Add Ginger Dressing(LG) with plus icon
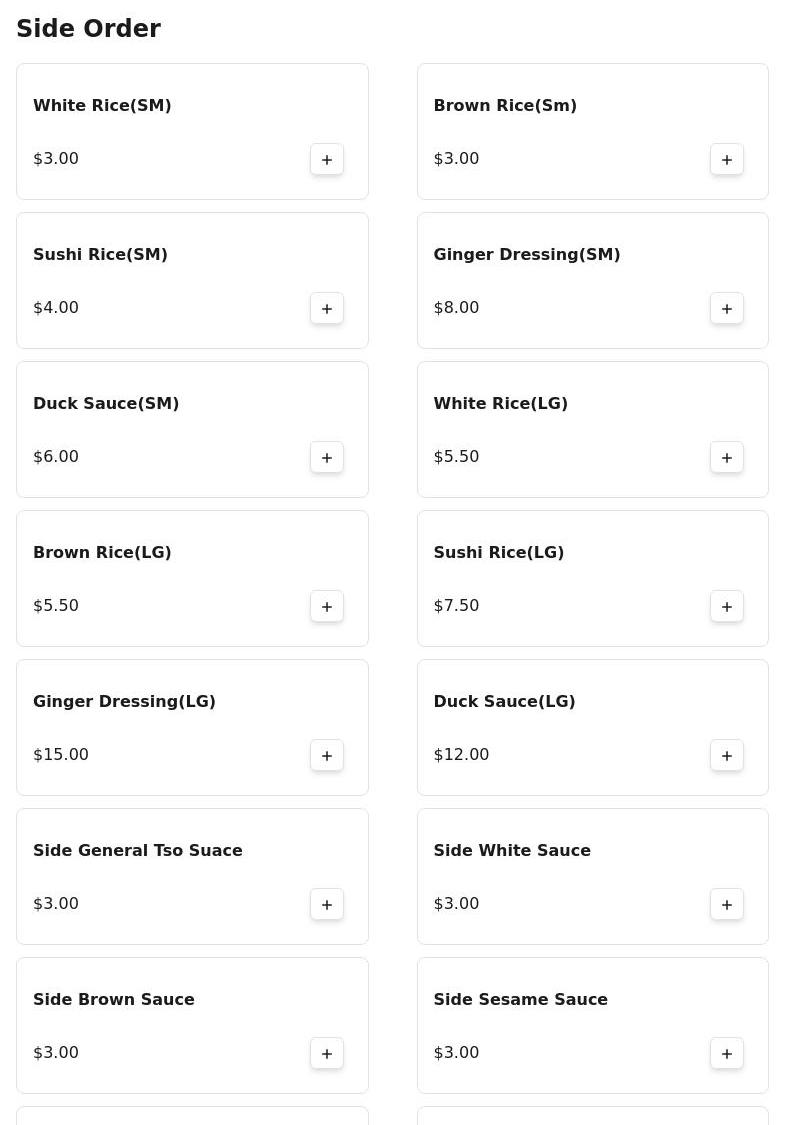Viewport: 785px width, 1125px height. click(327, 755)
